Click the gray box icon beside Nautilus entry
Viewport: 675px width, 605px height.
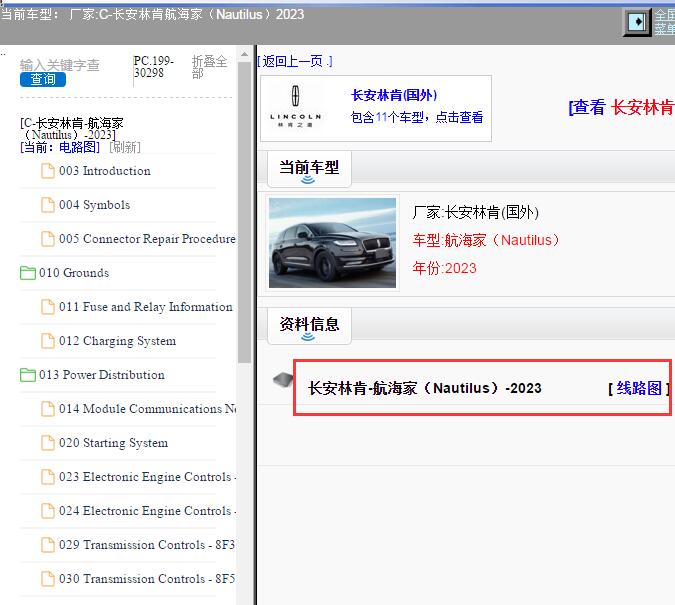283,380
